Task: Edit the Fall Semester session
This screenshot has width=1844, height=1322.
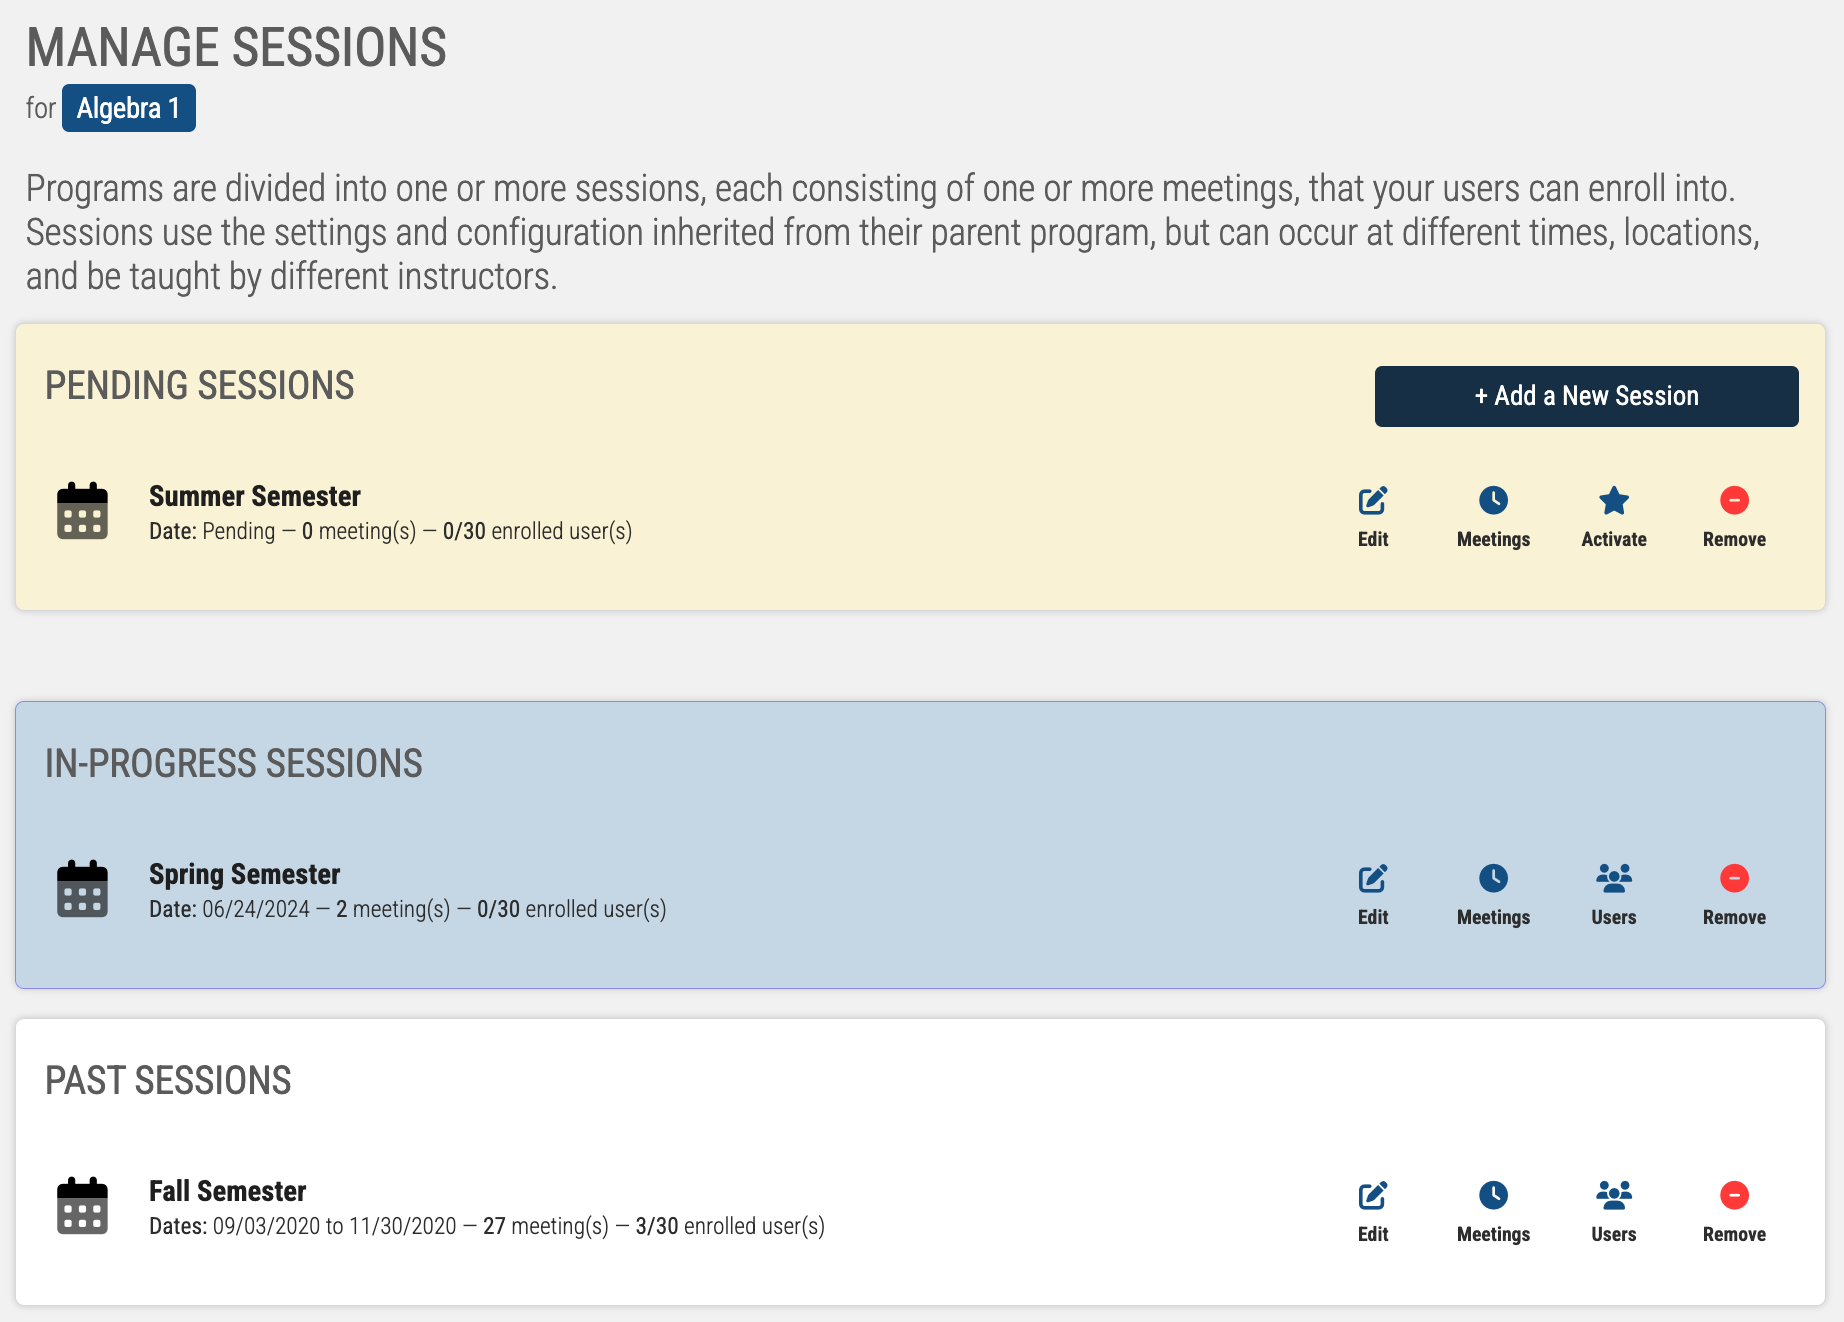Action: (x=1373, y=1212)
